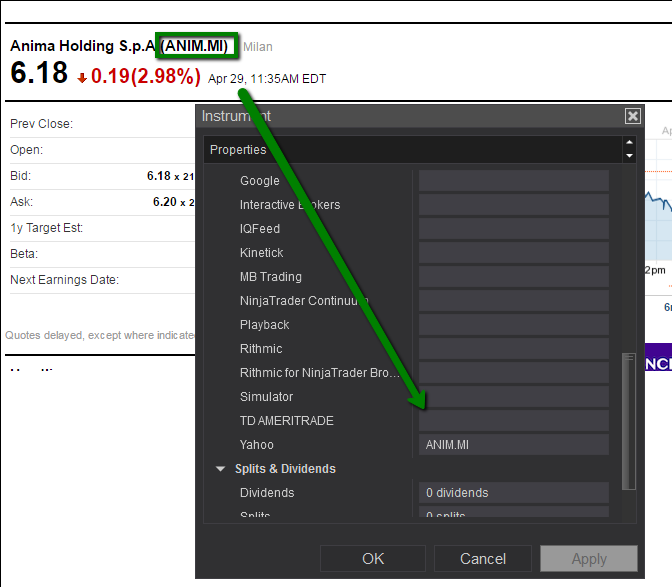
Task: Click the Open label on the quote page
Action: tap(27, 150)
